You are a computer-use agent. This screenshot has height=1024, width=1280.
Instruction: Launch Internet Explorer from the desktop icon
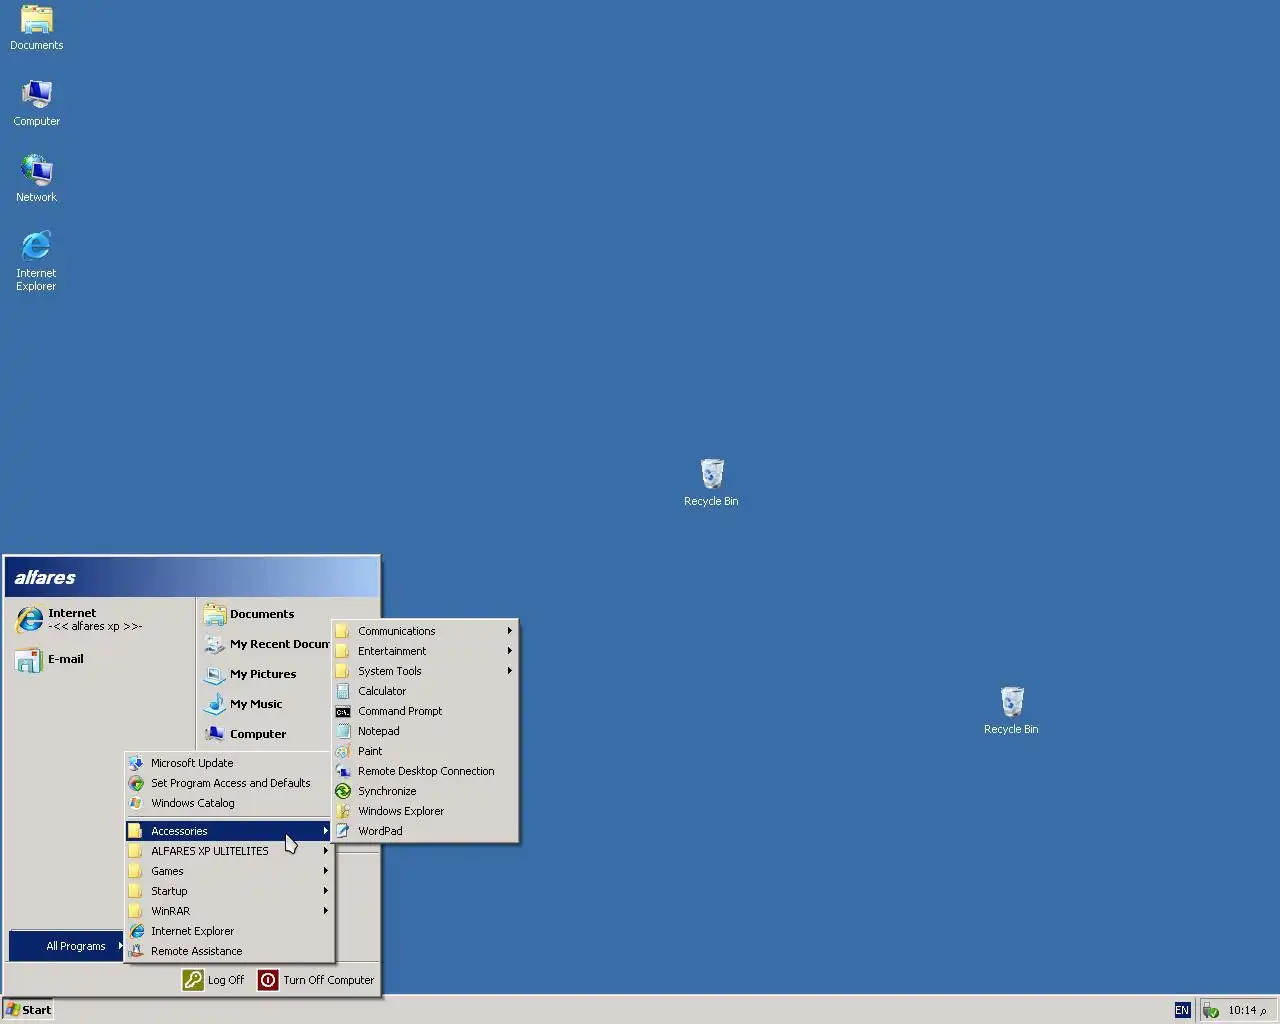tap(36, 262)
